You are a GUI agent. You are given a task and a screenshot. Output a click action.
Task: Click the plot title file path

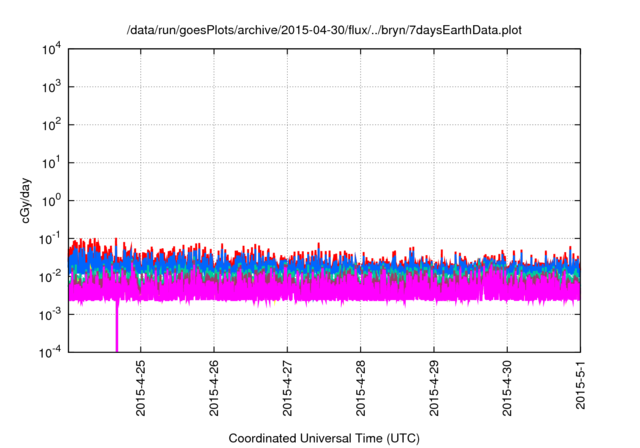[x=324, y=30]
